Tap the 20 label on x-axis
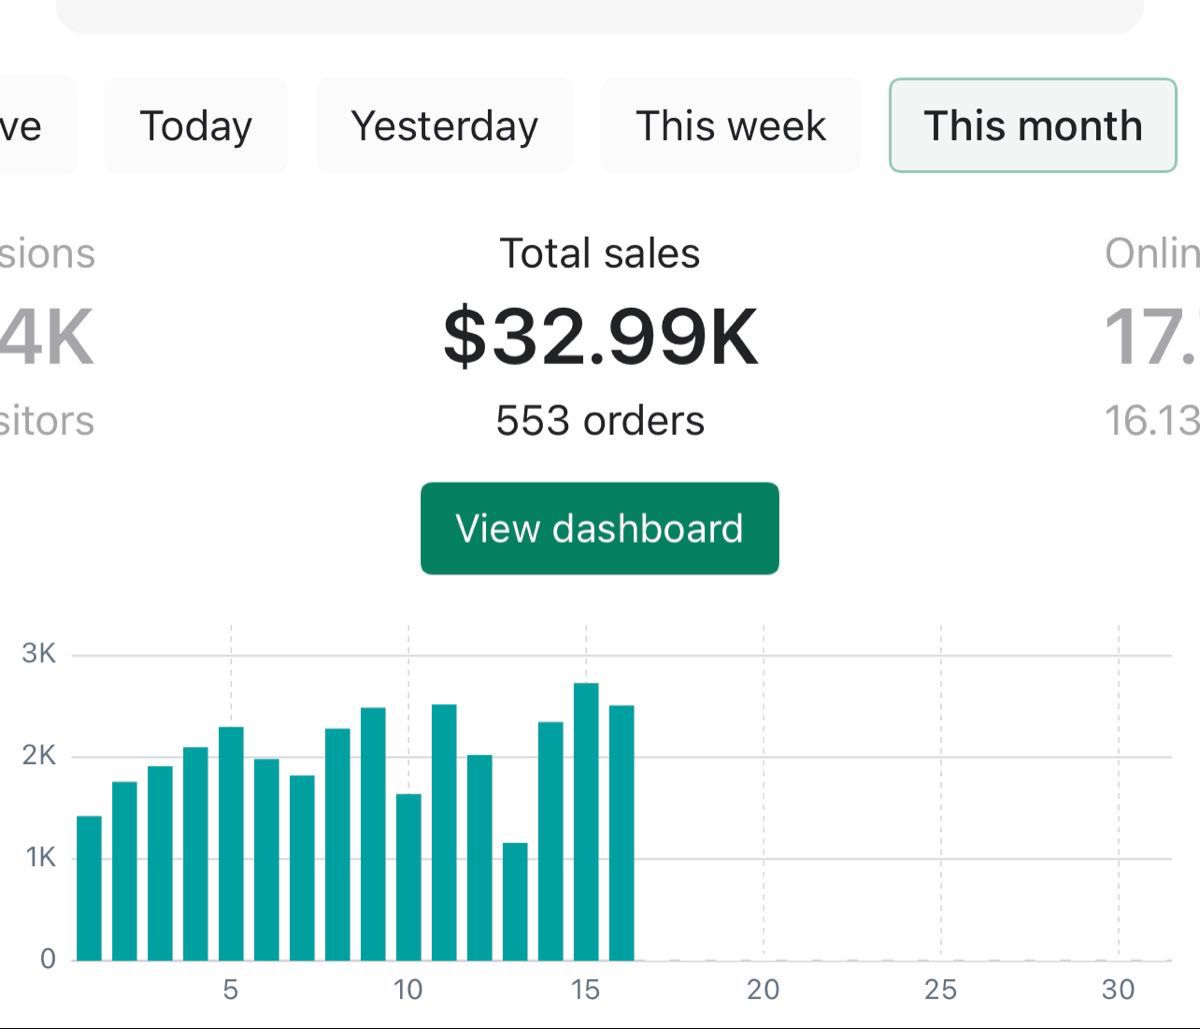Screen dimensions: 1200x1029 (x=763, y=990)
